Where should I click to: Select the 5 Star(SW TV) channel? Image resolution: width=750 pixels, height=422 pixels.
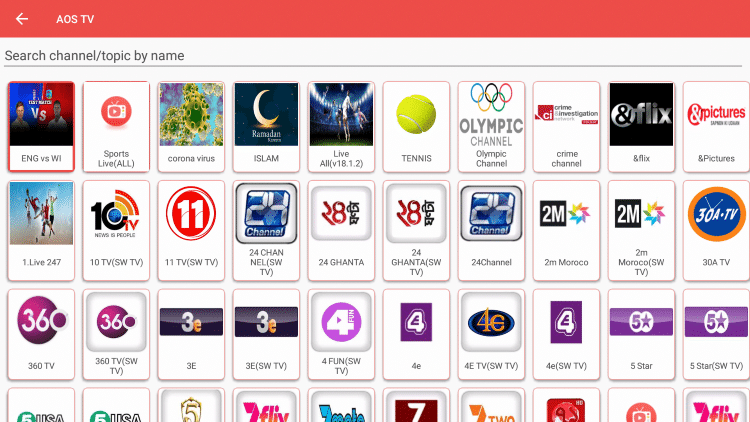pos(717,334)
